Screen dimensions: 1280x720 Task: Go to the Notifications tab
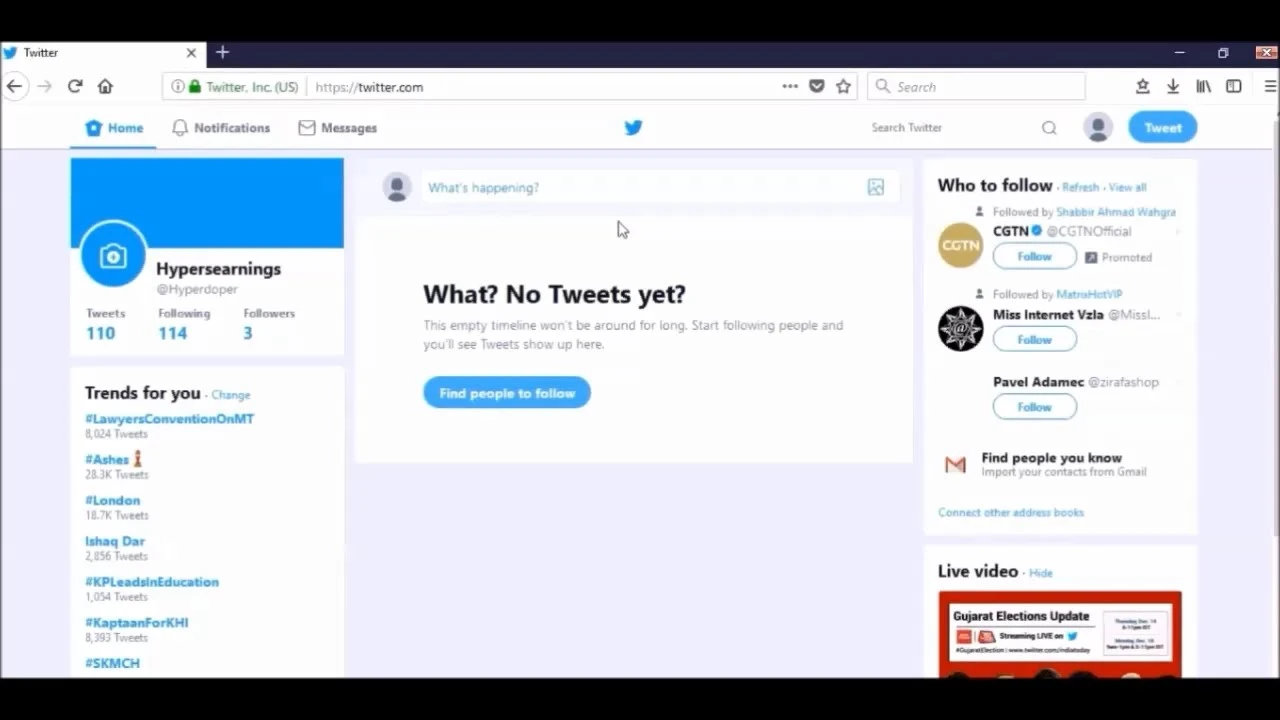221,128
